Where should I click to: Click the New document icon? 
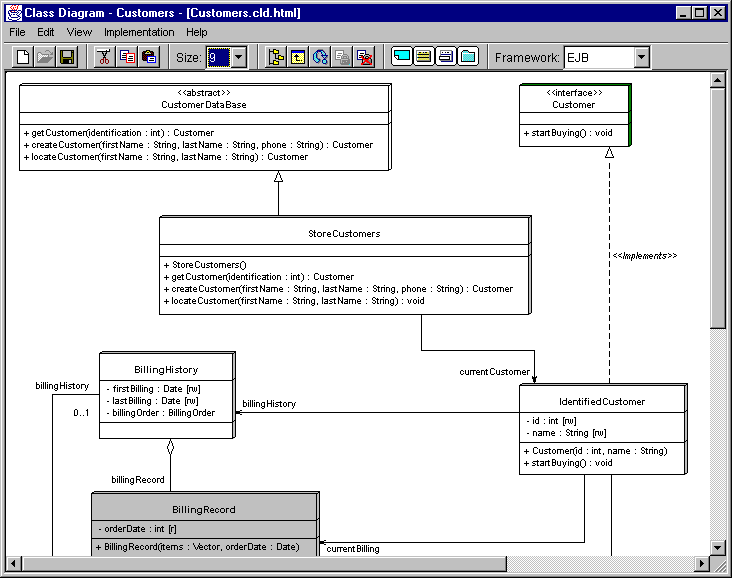click(22, 57)
